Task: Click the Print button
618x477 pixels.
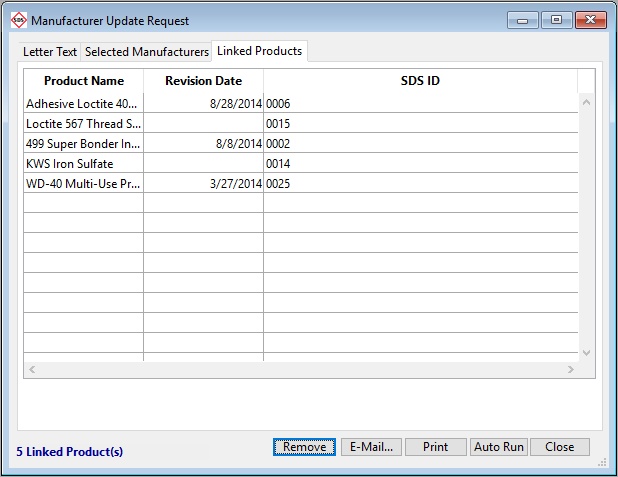Action: tap(435, 447)
